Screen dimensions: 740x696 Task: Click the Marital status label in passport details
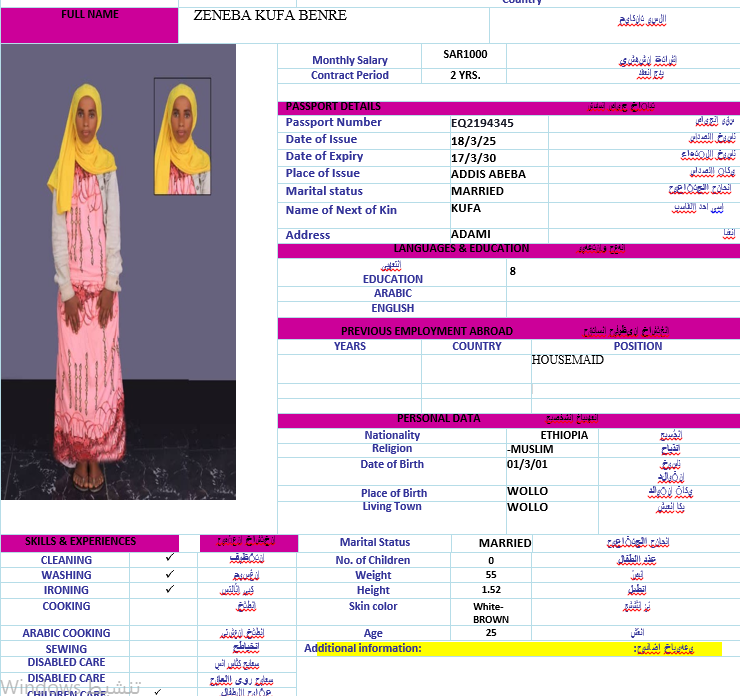(324, 191)
